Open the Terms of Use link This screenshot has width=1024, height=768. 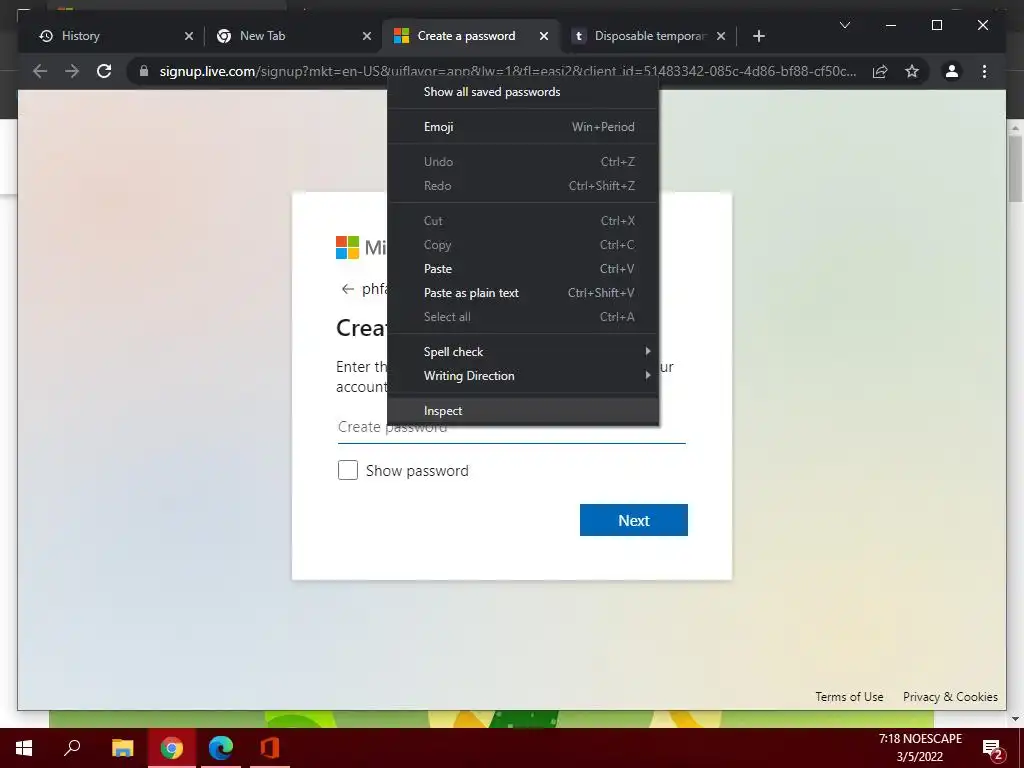click(849, 697)
